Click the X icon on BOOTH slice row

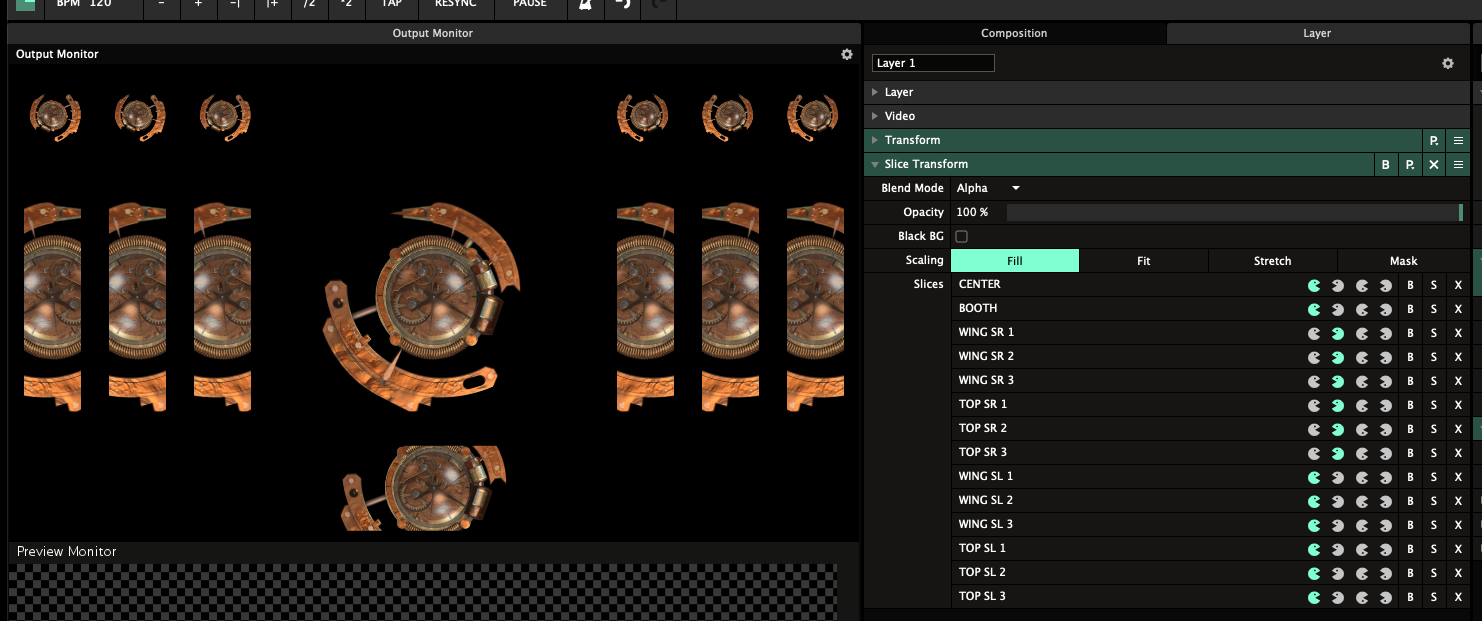coord(1458,309)
